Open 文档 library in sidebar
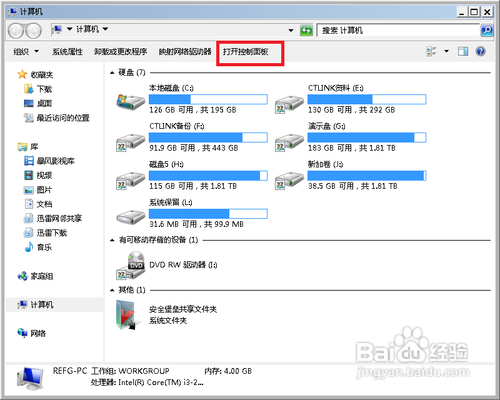500x400 pixels. point(44,204)
